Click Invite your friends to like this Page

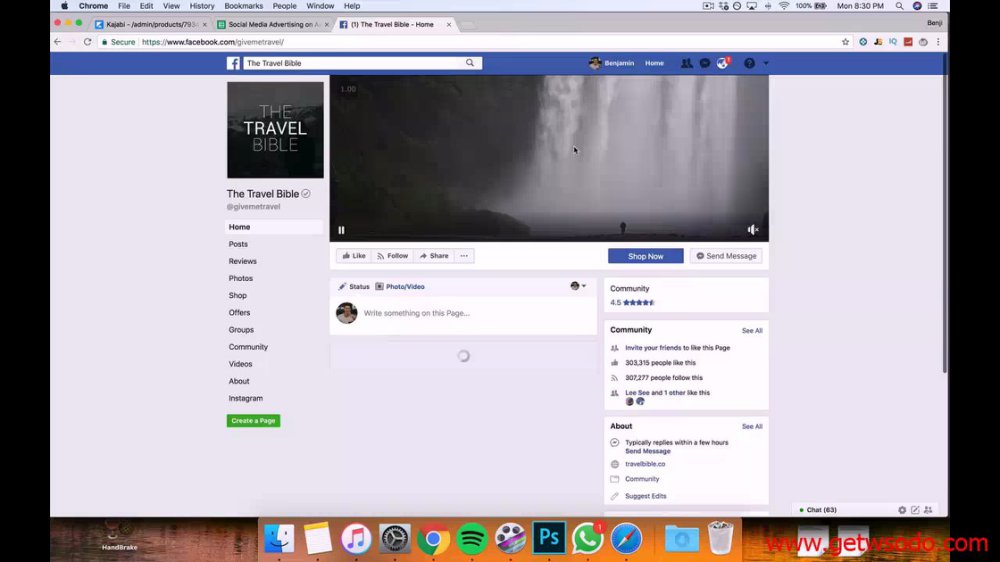(677, 348)
